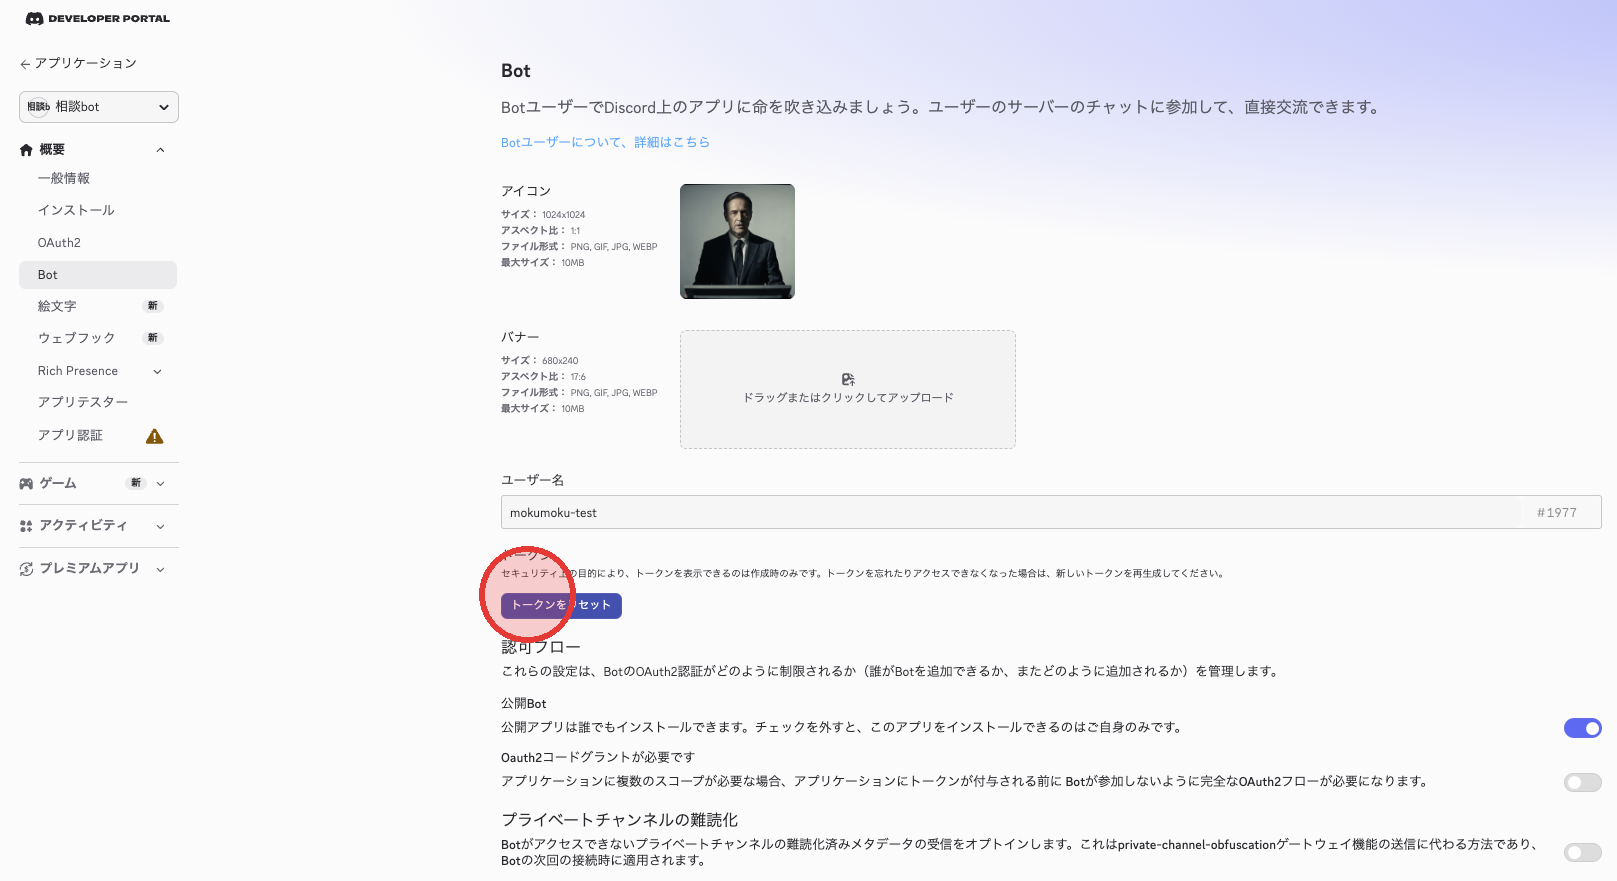The width and height of the screenshot is (1617, 881).
Task: Click the game controller icon beside ゲーム
Action: pyautogui.click(x=26, y=484)
